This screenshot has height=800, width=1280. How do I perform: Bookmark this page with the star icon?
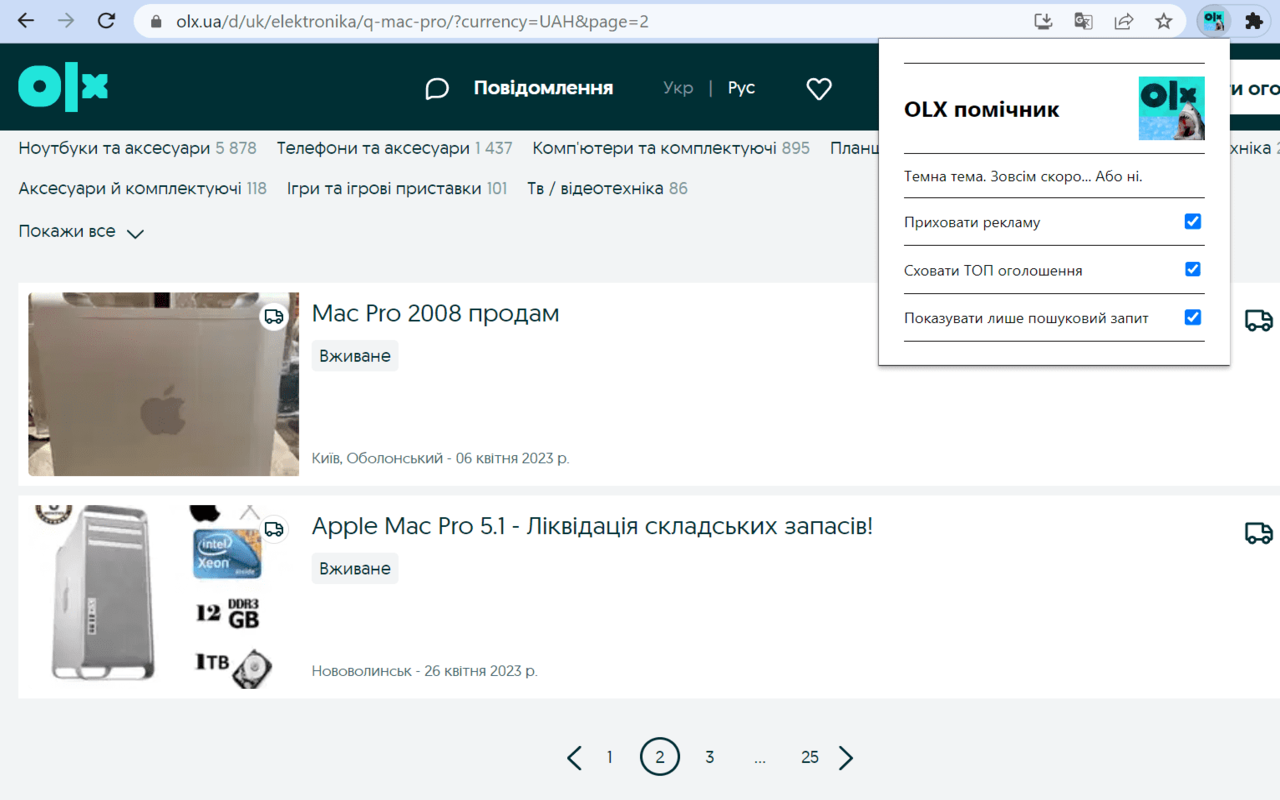[1163, 21]
